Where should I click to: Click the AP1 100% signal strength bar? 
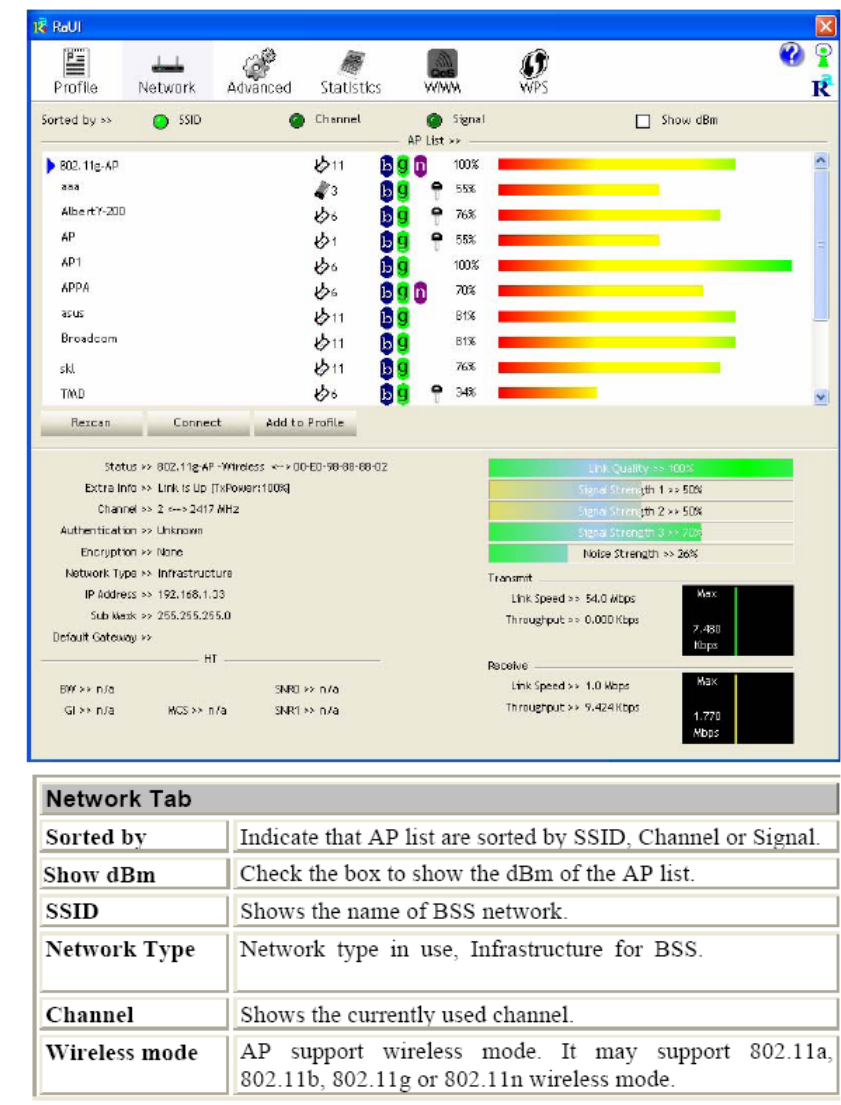[x=645, y=266]
